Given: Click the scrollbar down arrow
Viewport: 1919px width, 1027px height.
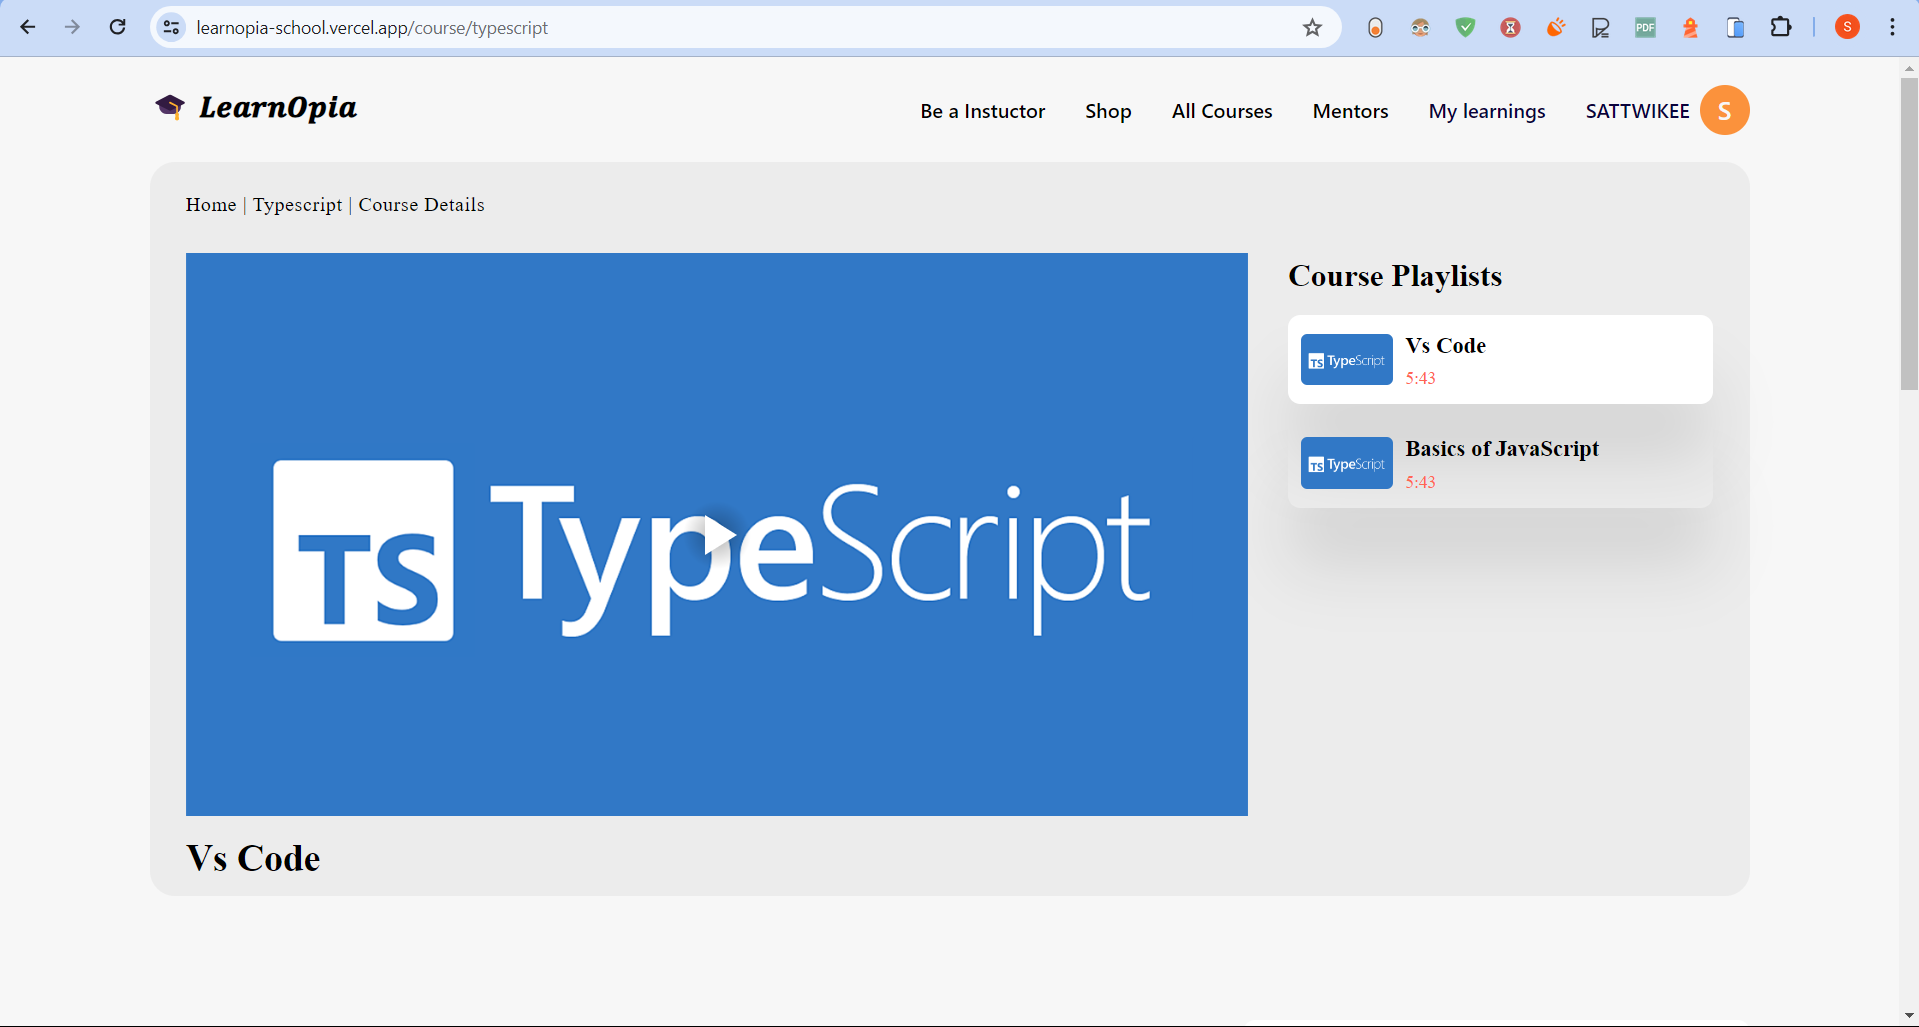Looking at the screenshot, I should (1909, 1017).
